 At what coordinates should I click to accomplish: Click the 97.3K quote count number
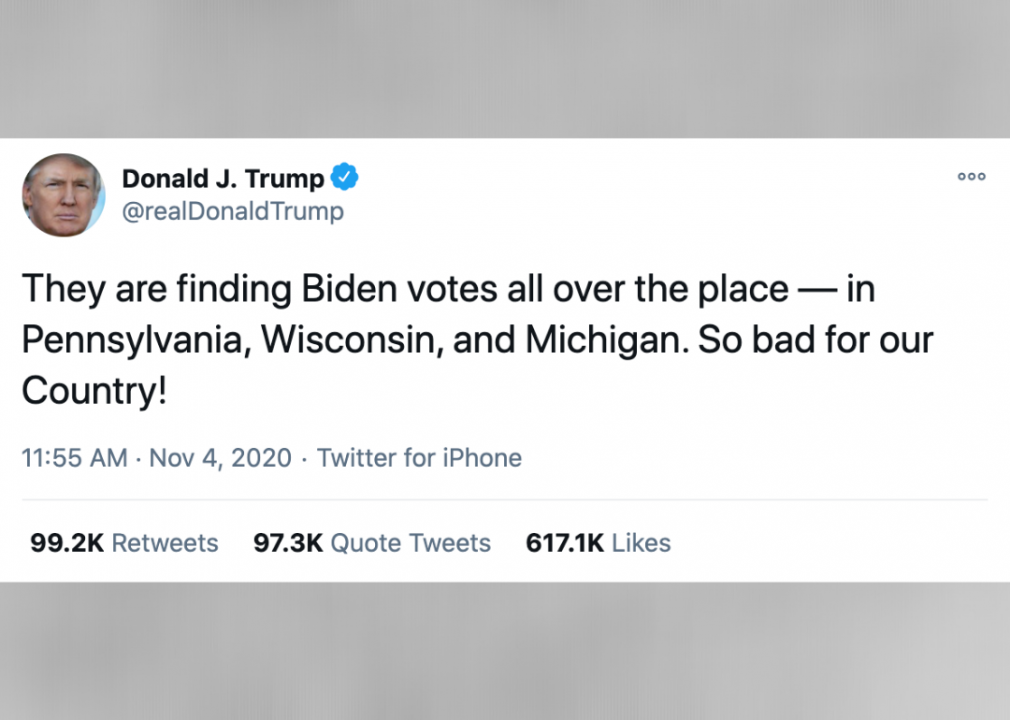[x=288, y=543]
